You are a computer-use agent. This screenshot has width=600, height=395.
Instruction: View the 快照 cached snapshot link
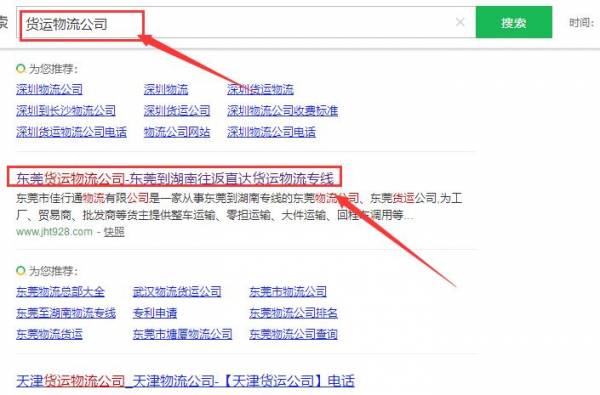114,232
